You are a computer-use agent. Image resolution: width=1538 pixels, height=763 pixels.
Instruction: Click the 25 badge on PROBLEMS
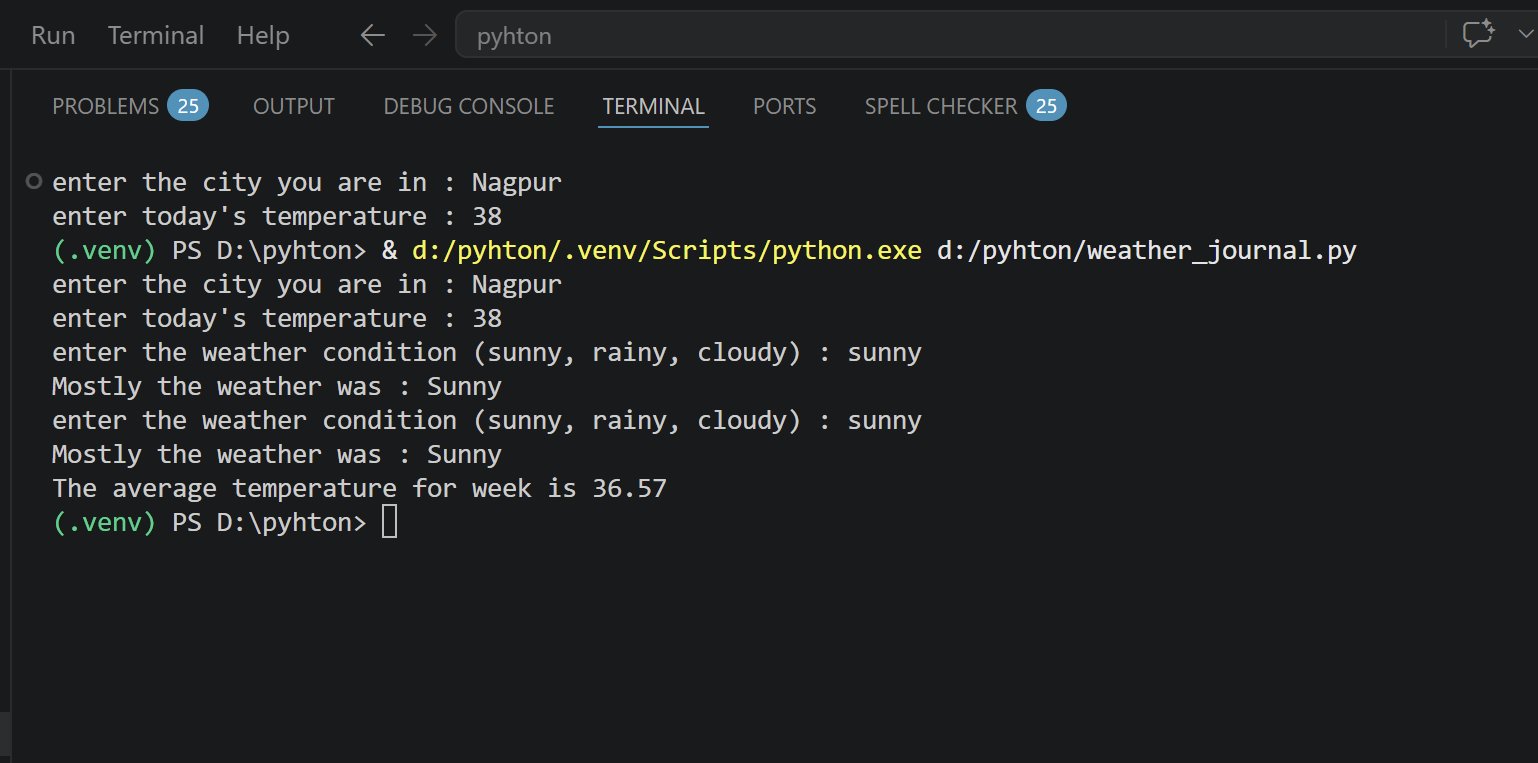[x=187, y=106]
